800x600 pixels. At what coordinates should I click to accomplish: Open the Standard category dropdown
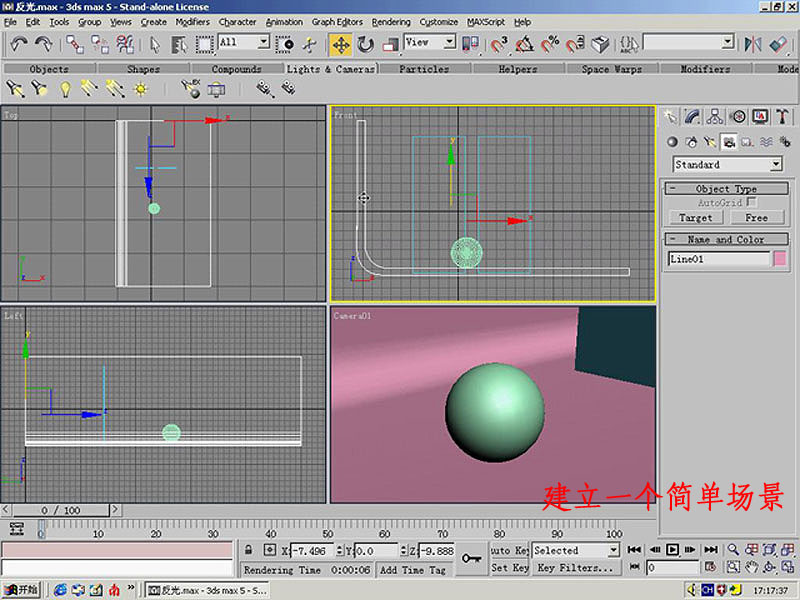[x=776, y=165]
